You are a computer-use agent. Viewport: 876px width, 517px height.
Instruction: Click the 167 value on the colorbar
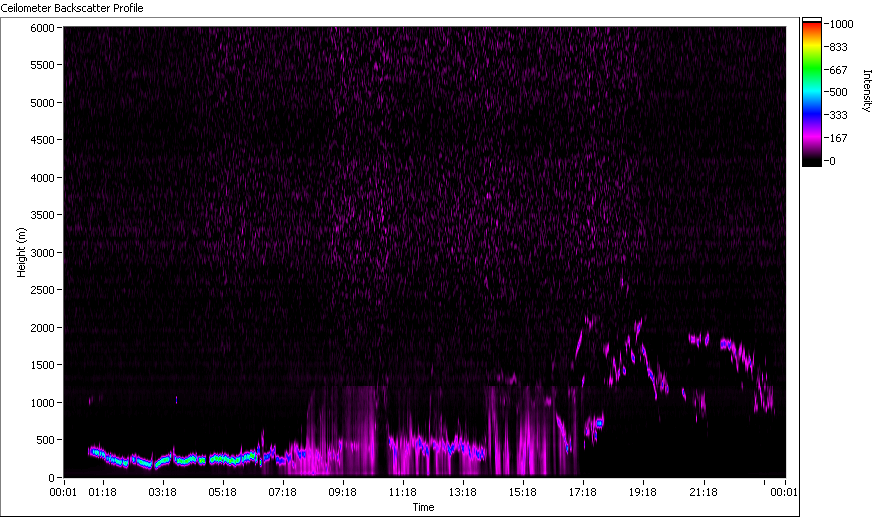pos(839,138)
